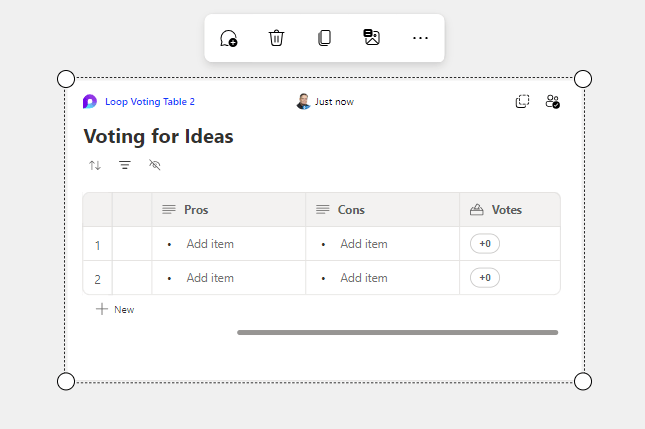
Task: Open the shared access people icon
Action: [x=552, y=101]
